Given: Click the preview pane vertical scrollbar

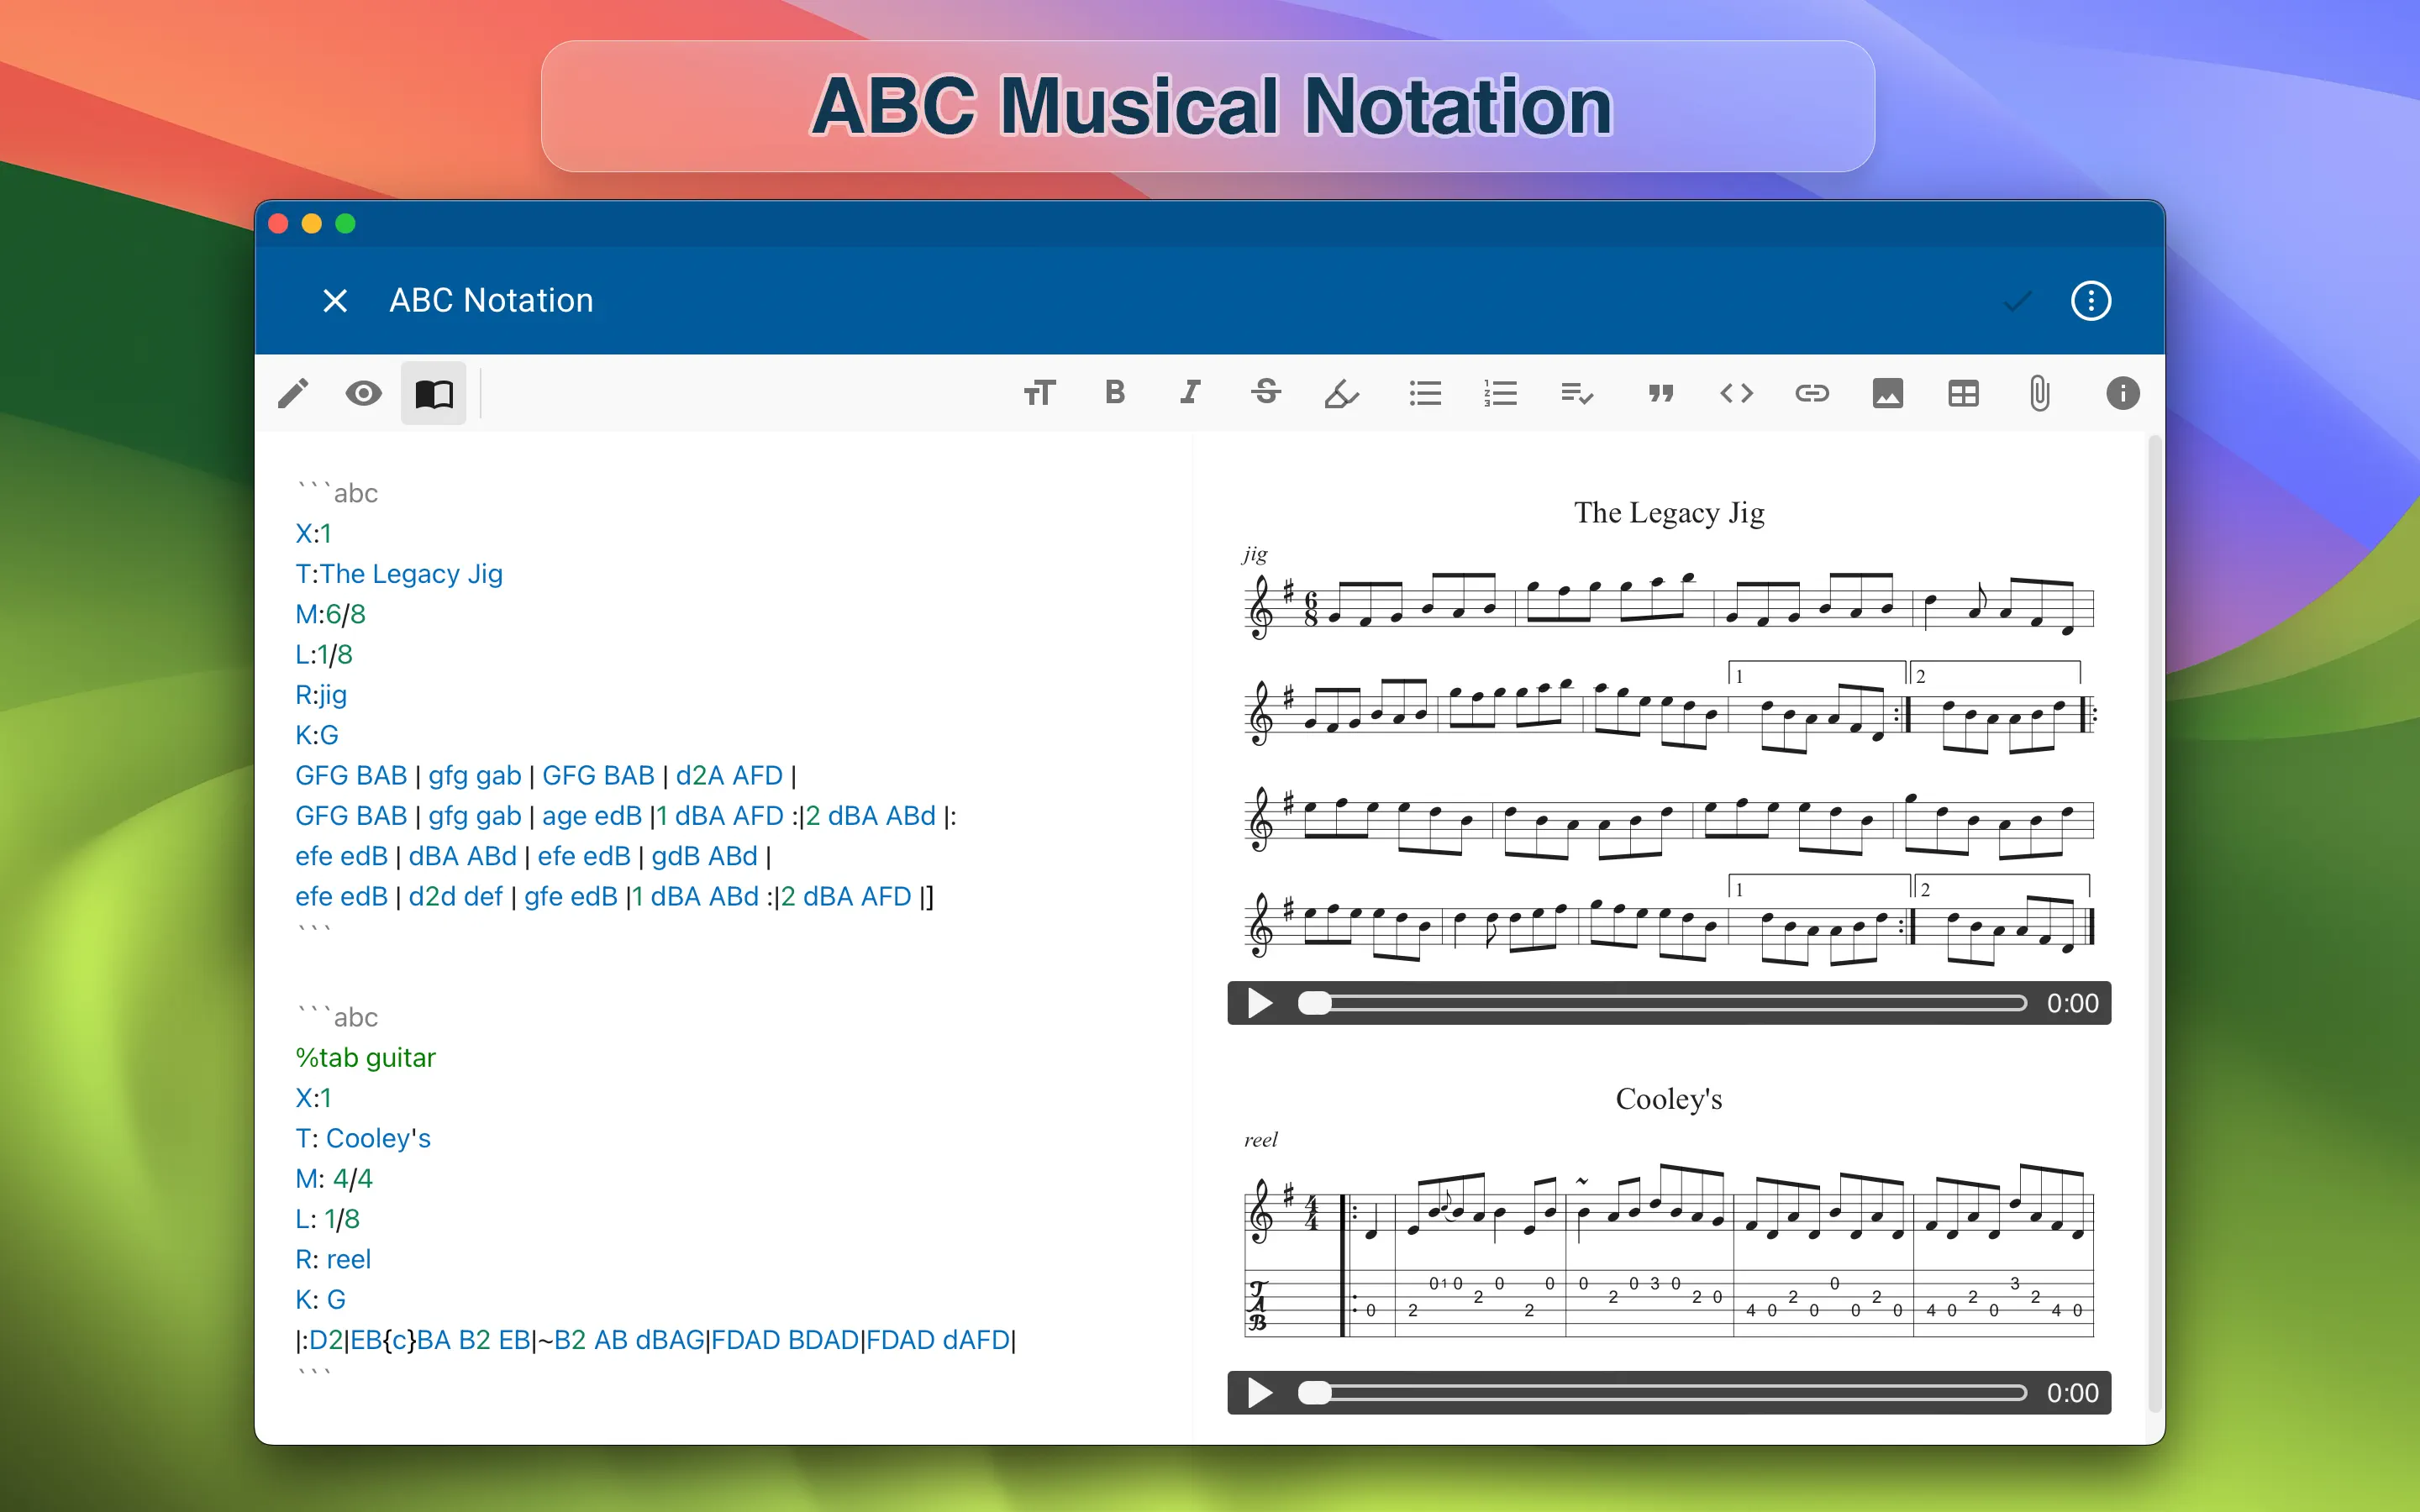Looking at the screenshot, I should [2155, 900].
